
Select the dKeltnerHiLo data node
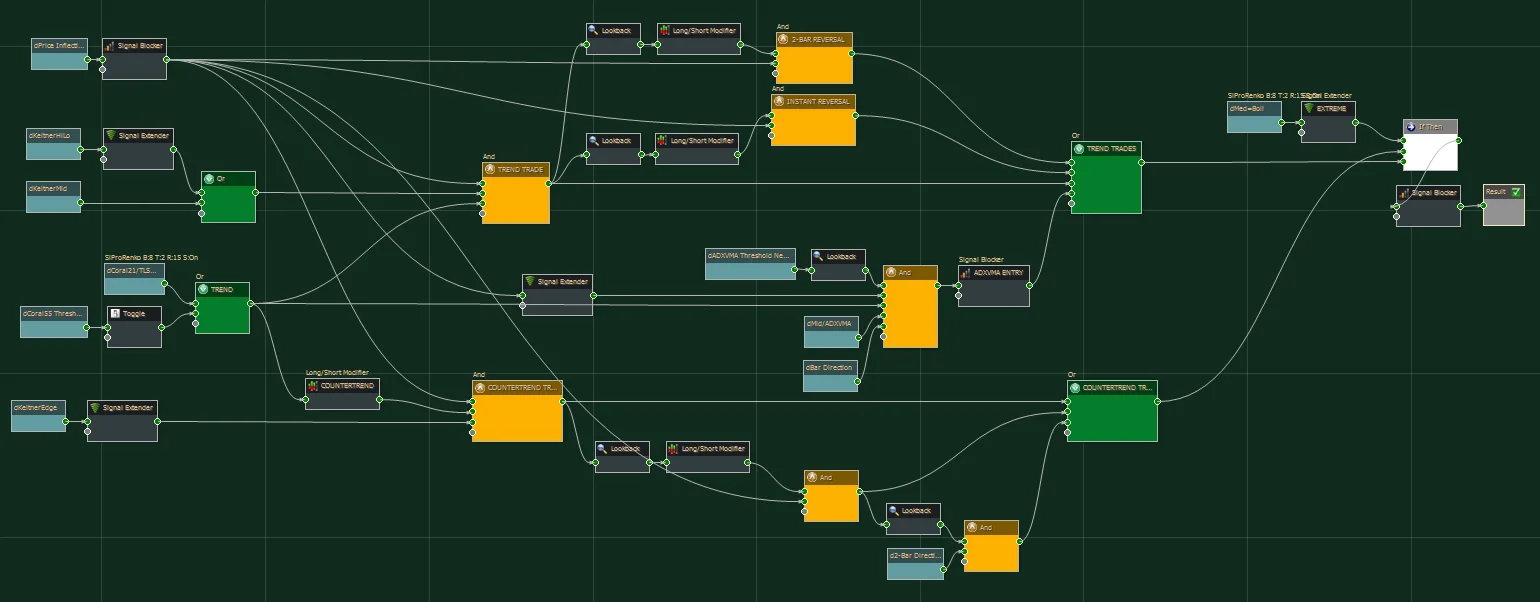[53, 144]
